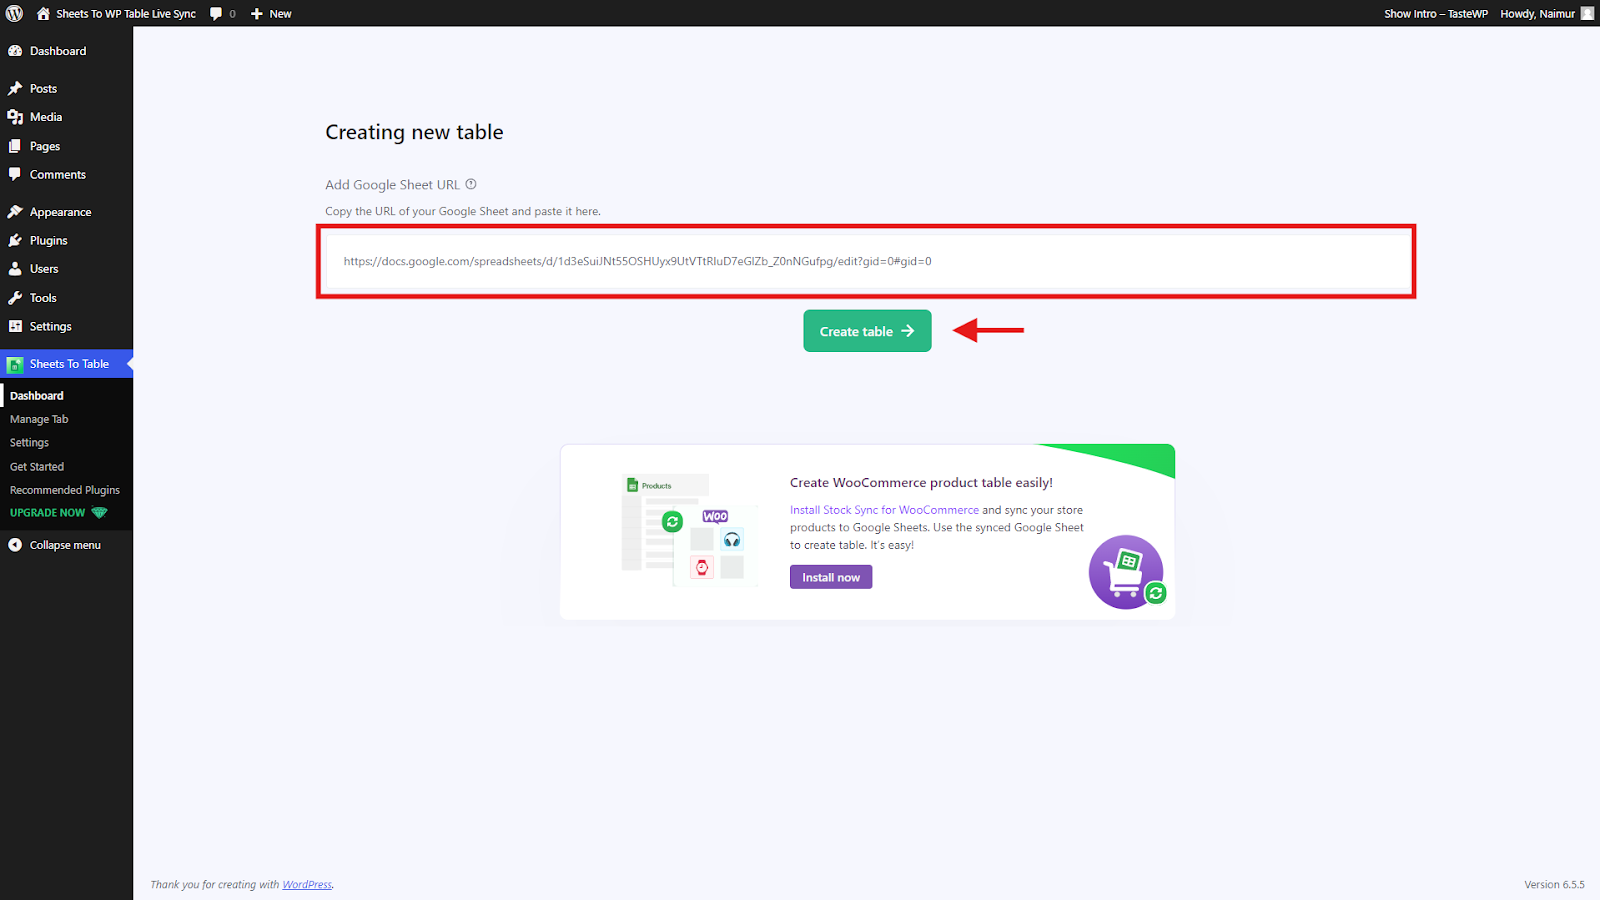
Task: Open Recommended Plugins submenu item
Action: click(x=65, y=490)
